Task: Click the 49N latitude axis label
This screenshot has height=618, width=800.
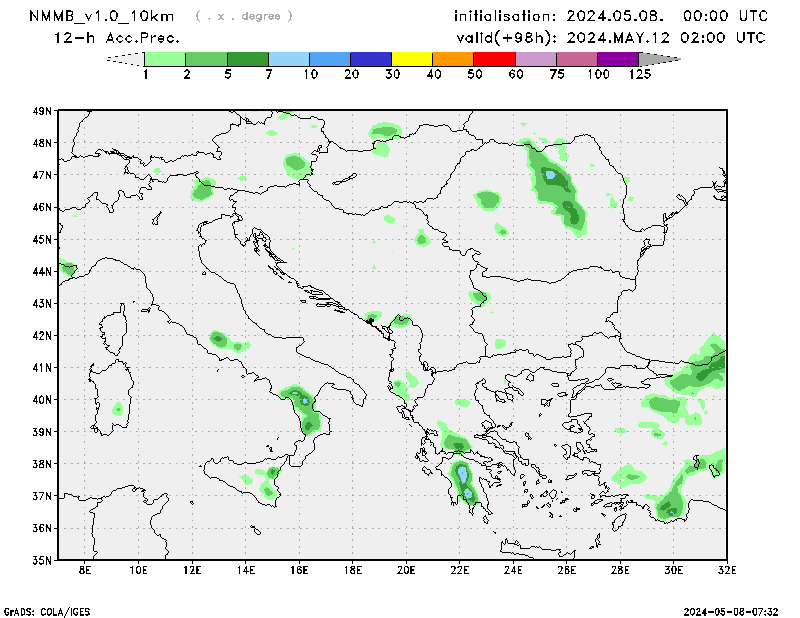Action: (x=42, y=111)
